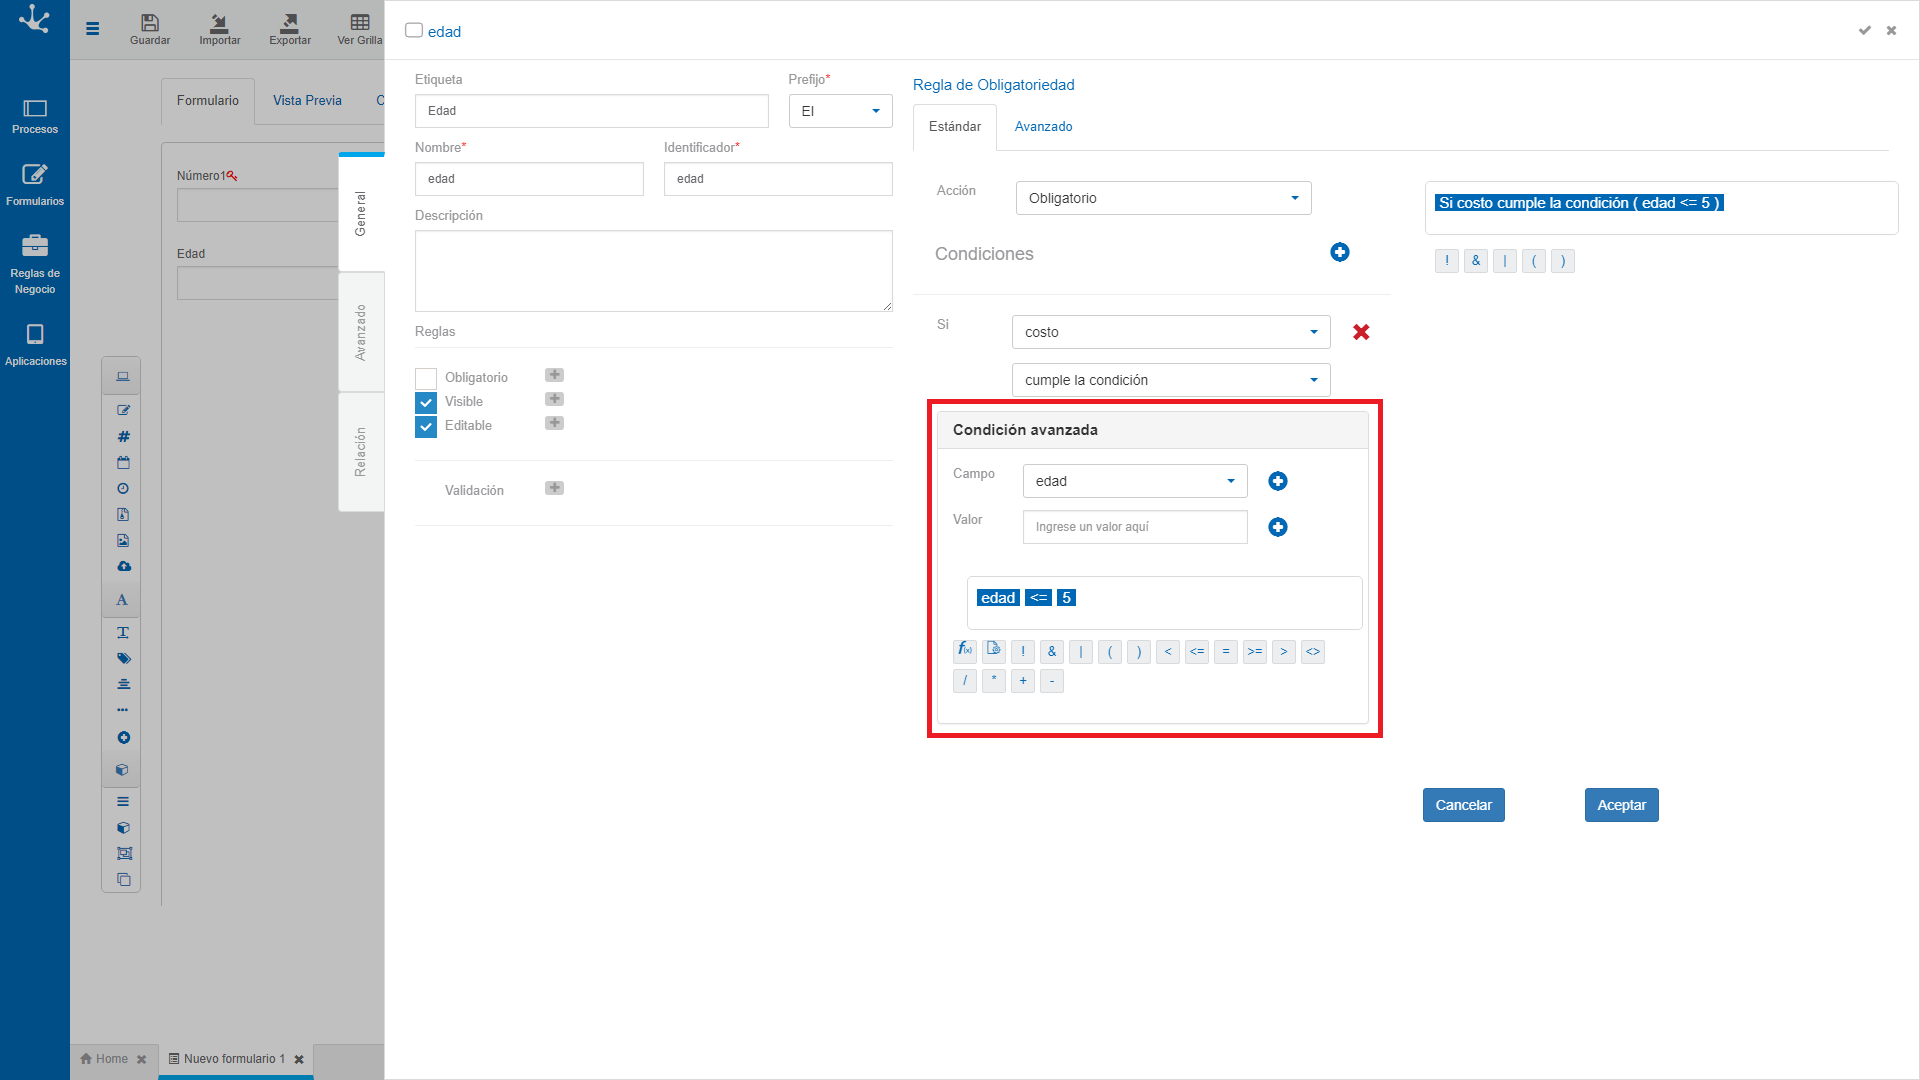
Task: Open the Avanzado vertical tab
Action: pos(361,332)
